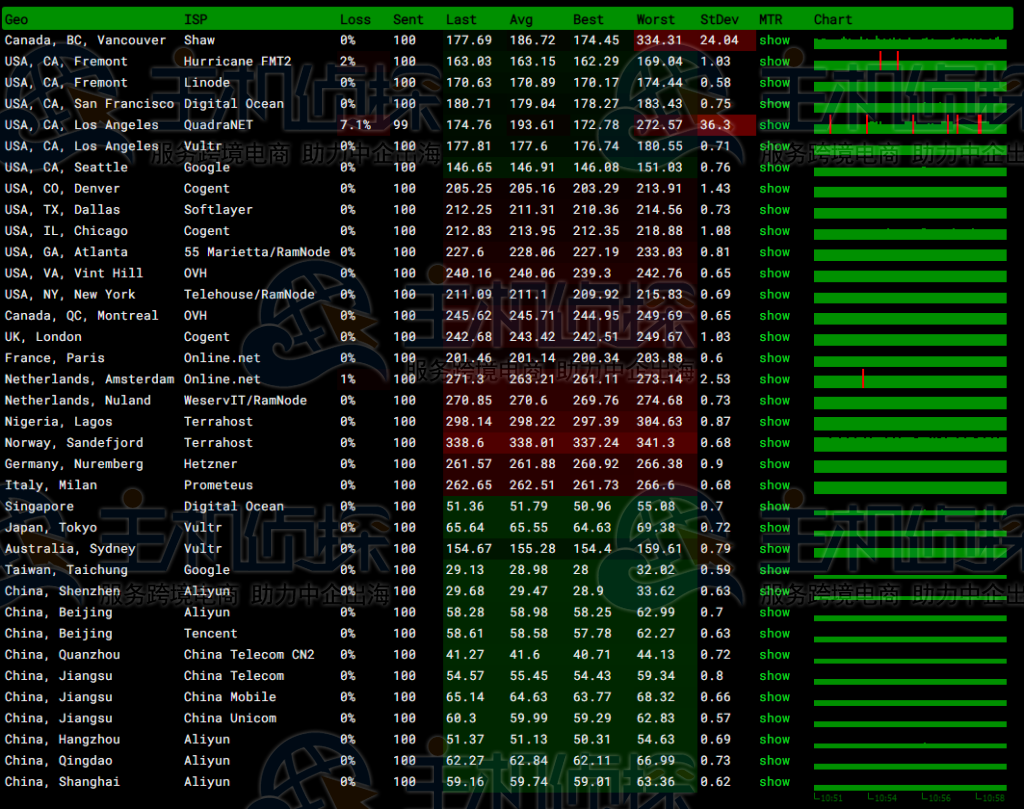Click show link for UK London Cogent
This screenshot has height=809, width=1024.
pos(774,337)
